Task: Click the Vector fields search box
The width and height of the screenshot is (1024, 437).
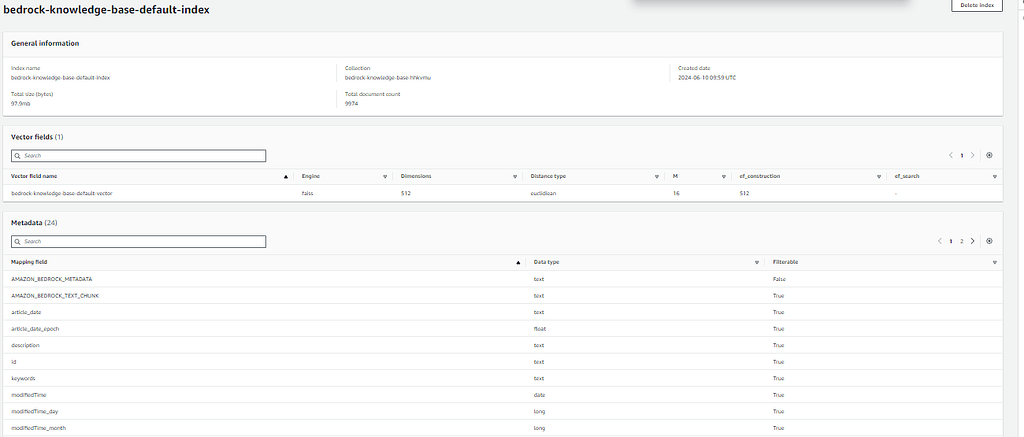Action: tap(138, 156)
